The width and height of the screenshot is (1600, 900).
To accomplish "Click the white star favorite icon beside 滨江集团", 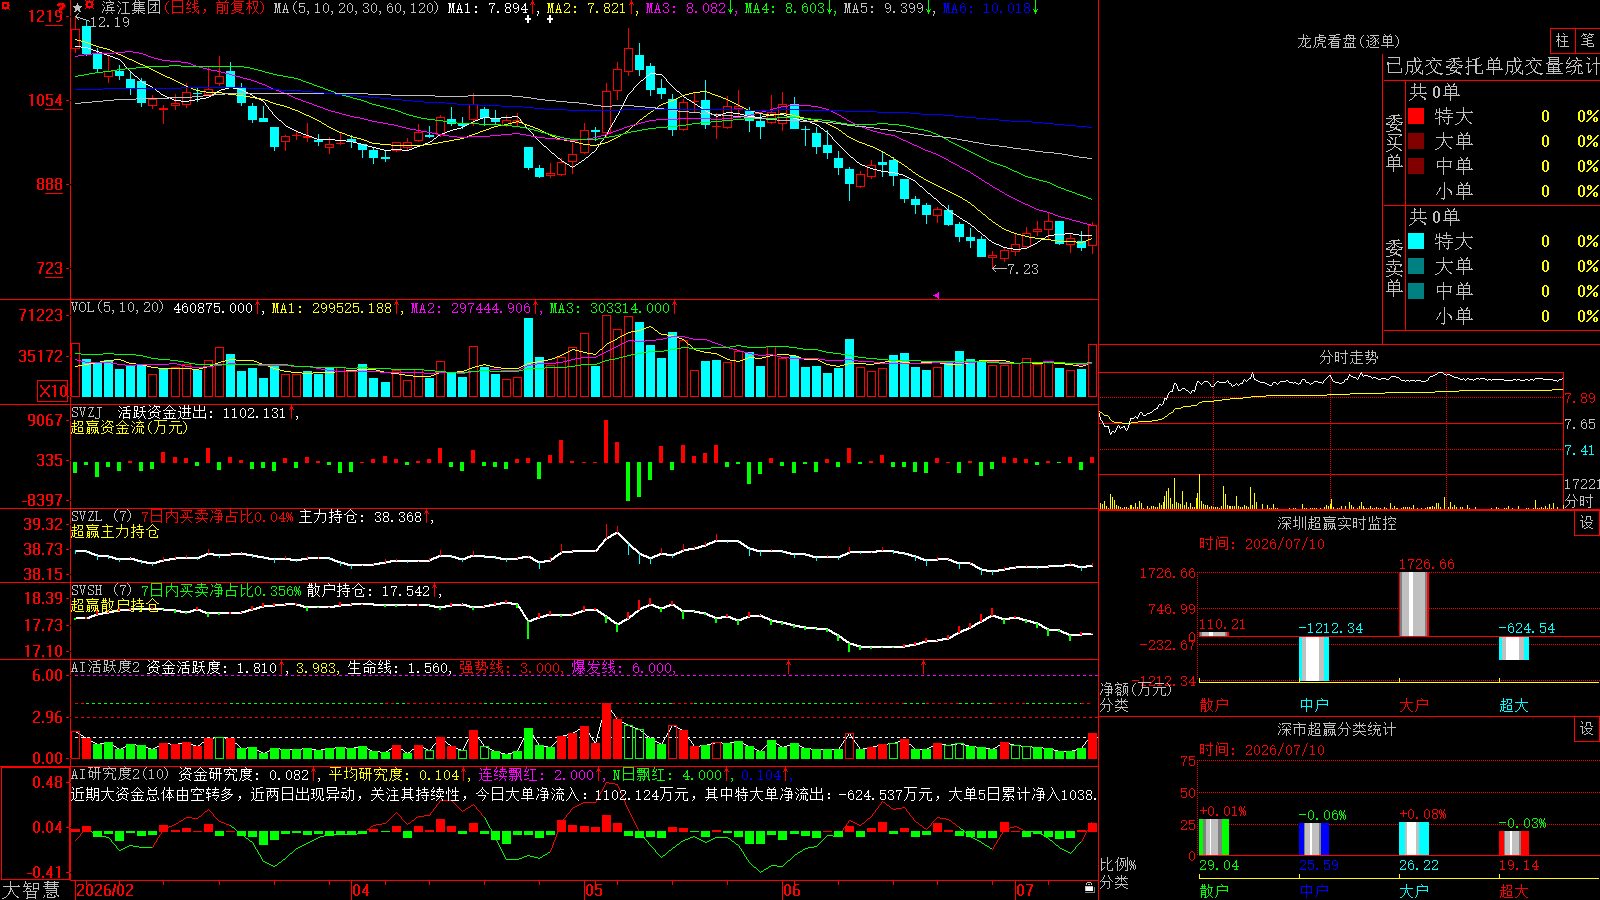I will 78,8.
